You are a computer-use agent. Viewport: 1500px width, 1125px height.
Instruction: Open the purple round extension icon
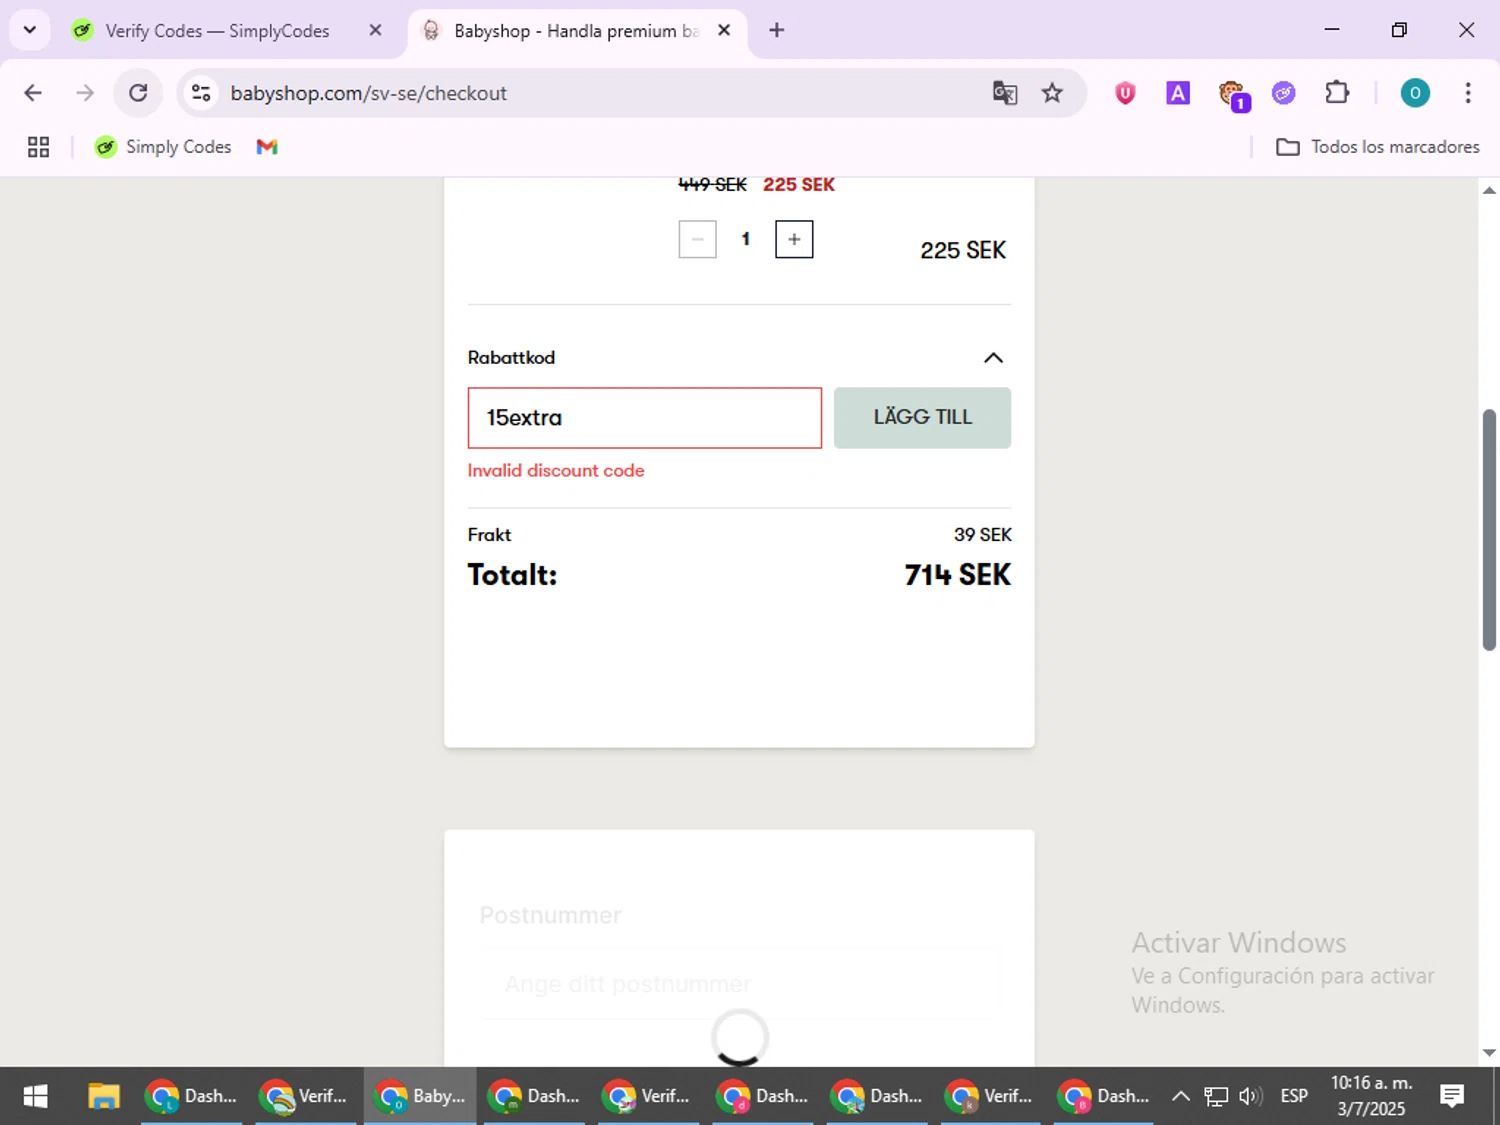1284,93
